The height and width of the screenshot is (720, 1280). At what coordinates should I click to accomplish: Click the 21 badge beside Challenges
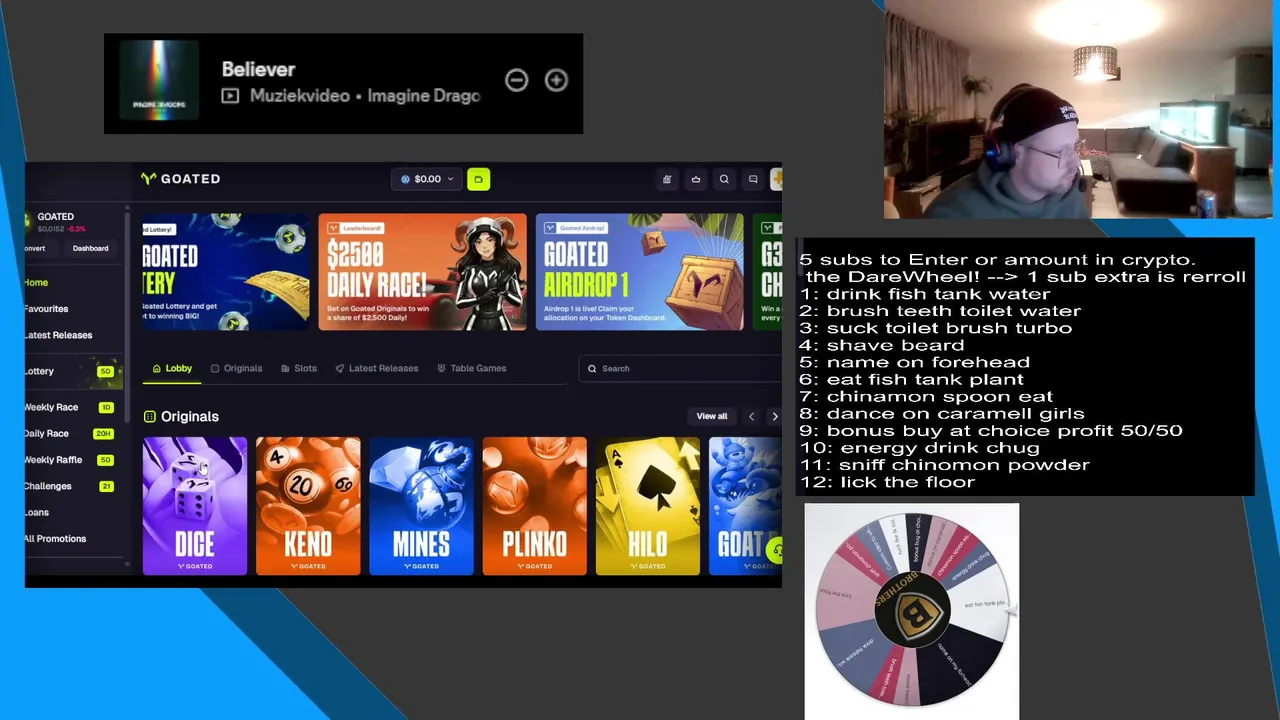[106, 486]
